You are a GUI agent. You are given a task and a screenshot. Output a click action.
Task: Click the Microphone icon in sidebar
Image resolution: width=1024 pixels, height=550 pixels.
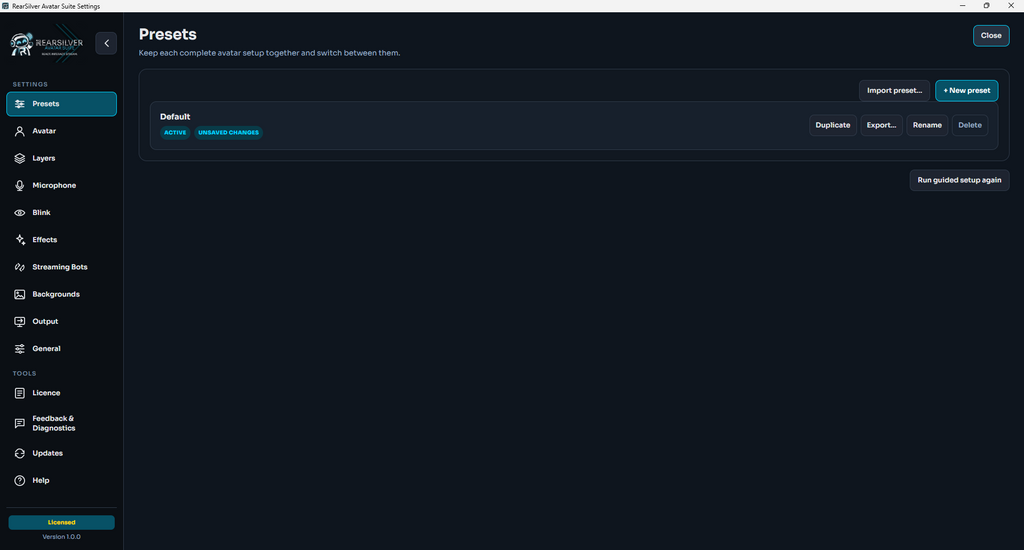20,186
